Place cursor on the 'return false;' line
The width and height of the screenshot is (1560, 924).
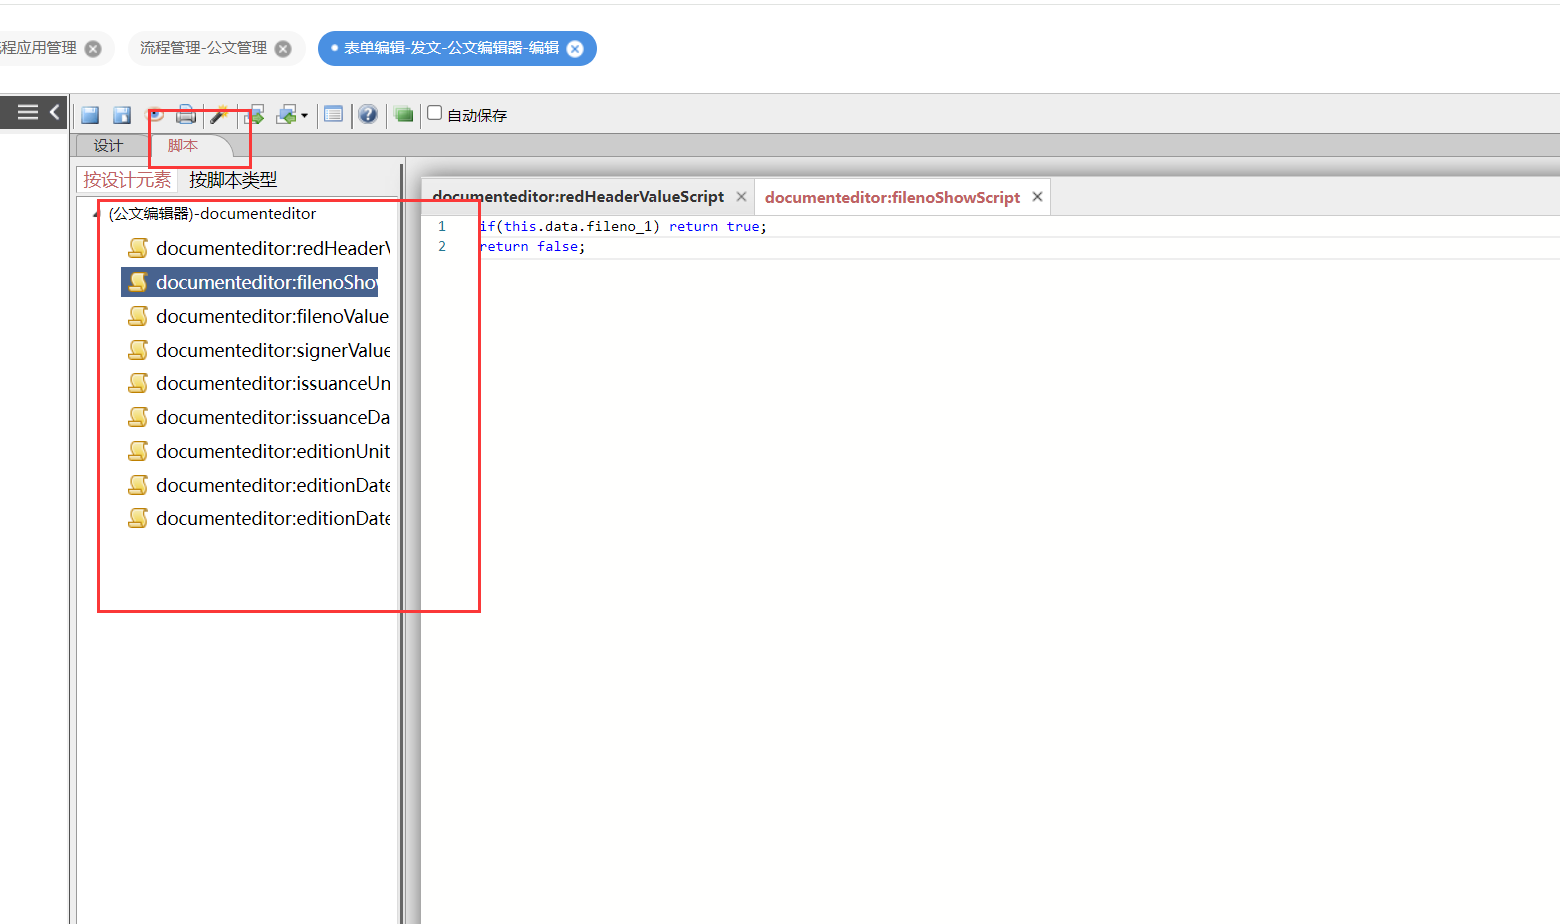tap(533, 247)
